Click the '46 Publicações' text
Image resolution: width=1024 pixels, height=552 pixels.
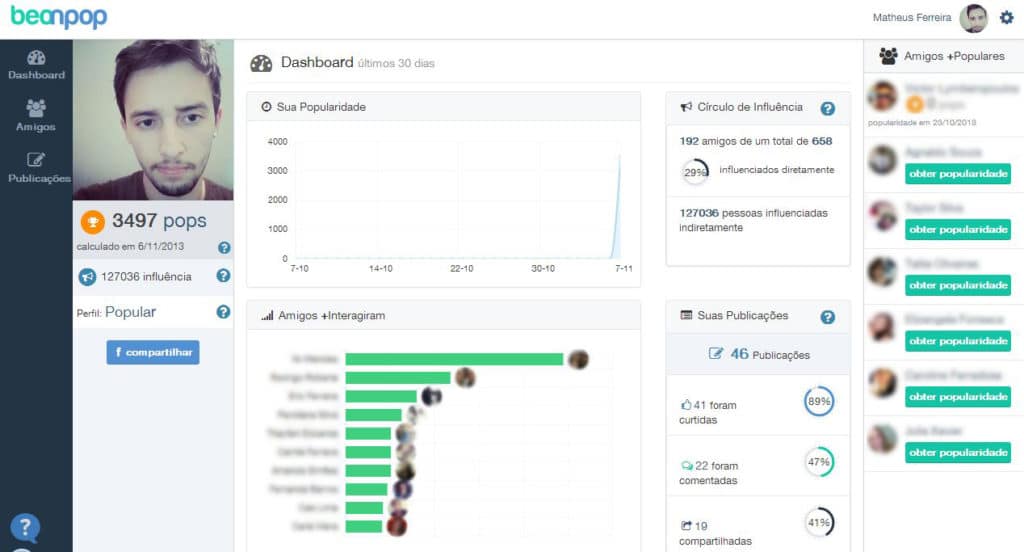770,354
